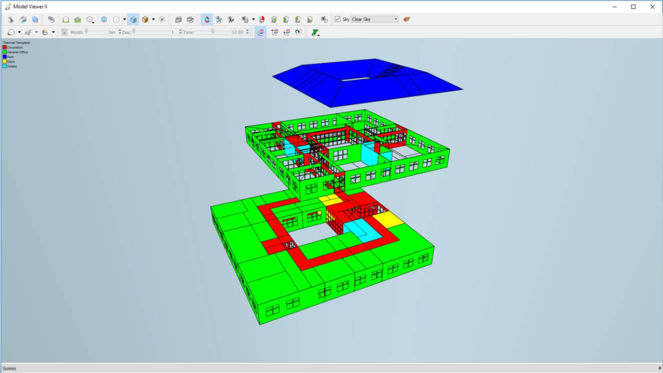Image resolution: width=663 pixels, height=373 pixels.
Task: Click the Time slider track
Action: [x=212, y=32]
